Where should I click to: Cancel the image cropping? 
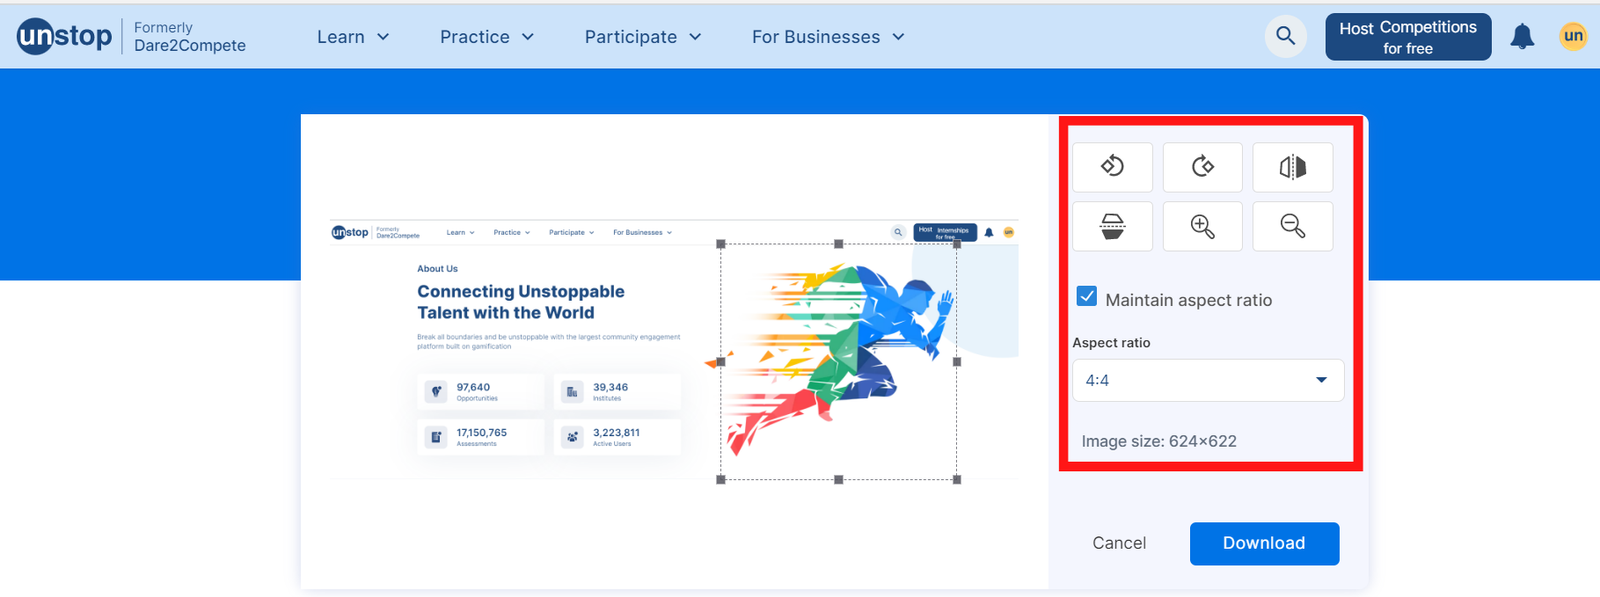[1119, 543]
